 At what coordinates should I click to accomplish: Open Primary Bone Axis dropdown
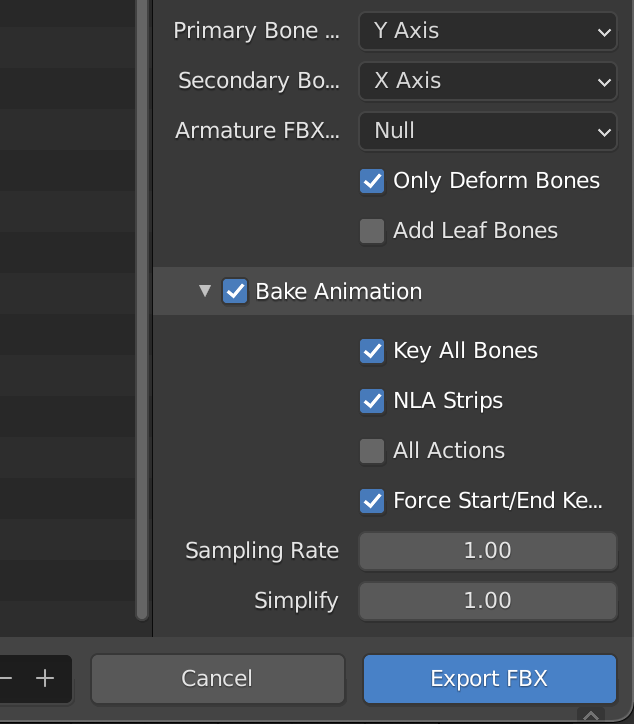(x=488, y=31)
